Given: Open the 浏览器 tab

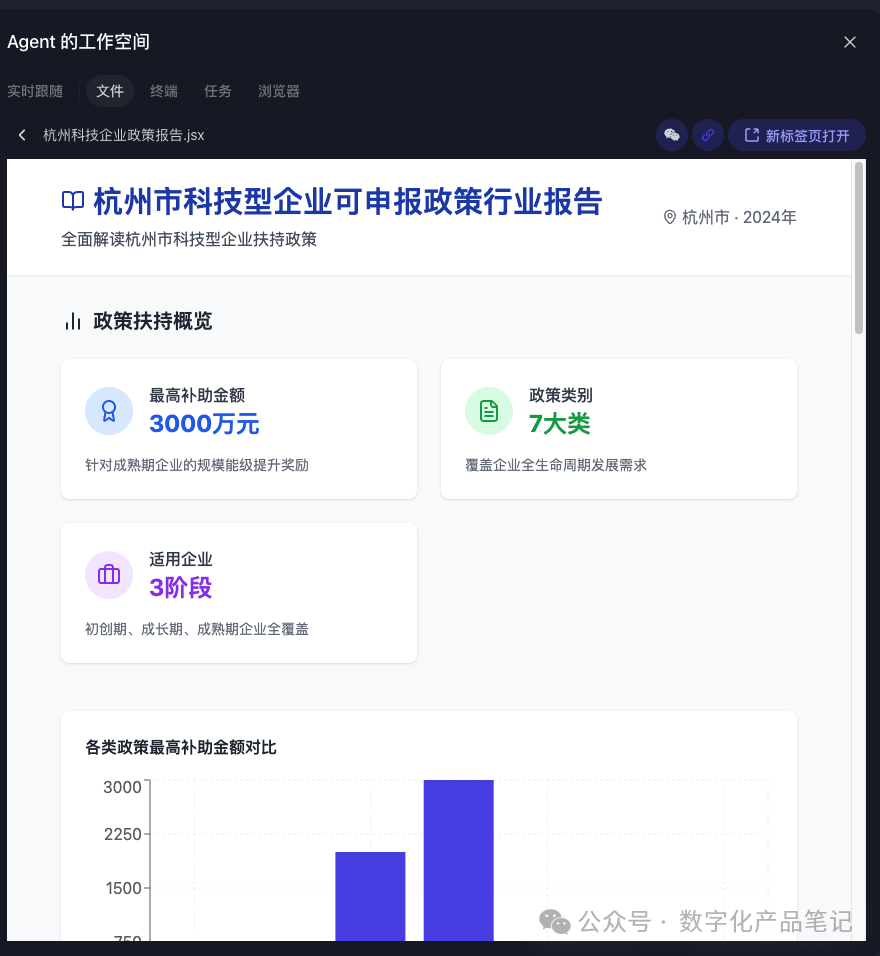Looking at the screenshot, I should pyautogui.click(x=279, y=91).
